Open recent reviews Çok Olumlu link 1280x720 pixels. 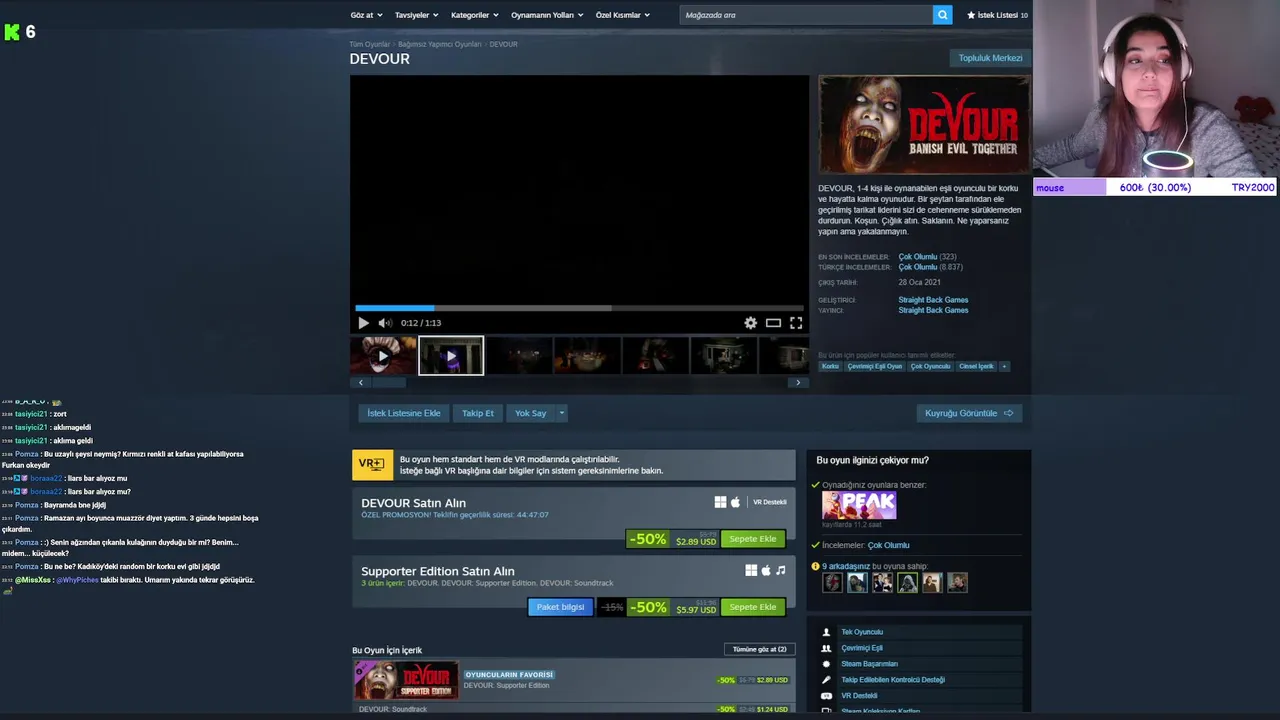tap(918, 257)
